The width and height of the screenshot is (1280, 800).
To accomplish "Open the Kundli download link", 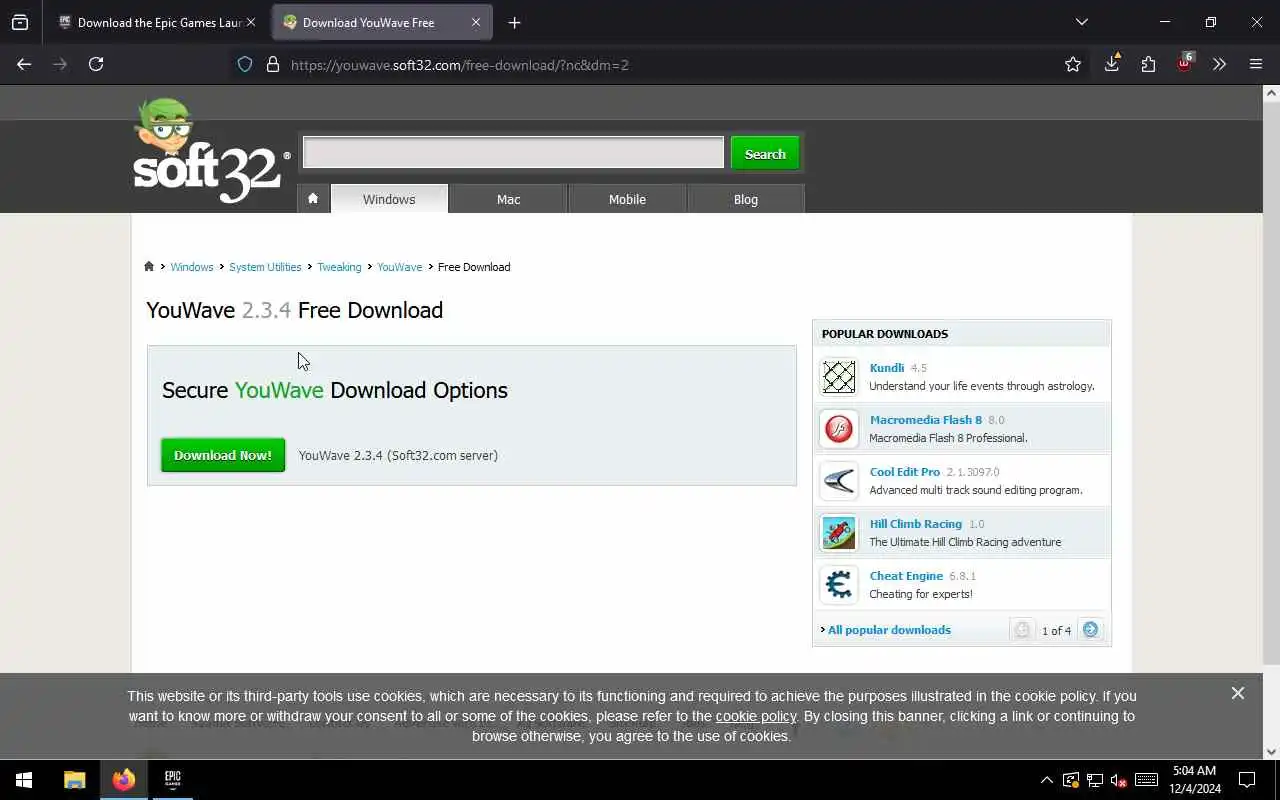I will [x=887, y=368].
